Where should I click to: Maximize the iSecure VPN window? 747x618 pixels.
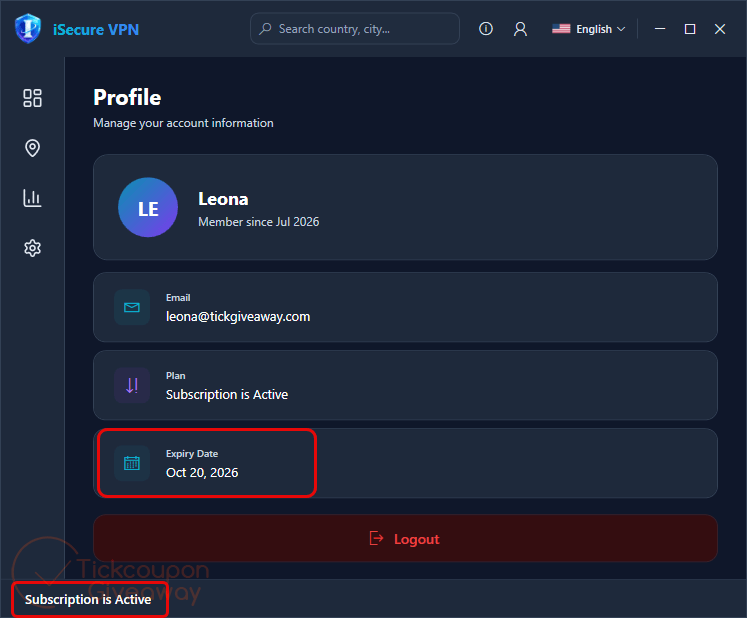point(690,29)
